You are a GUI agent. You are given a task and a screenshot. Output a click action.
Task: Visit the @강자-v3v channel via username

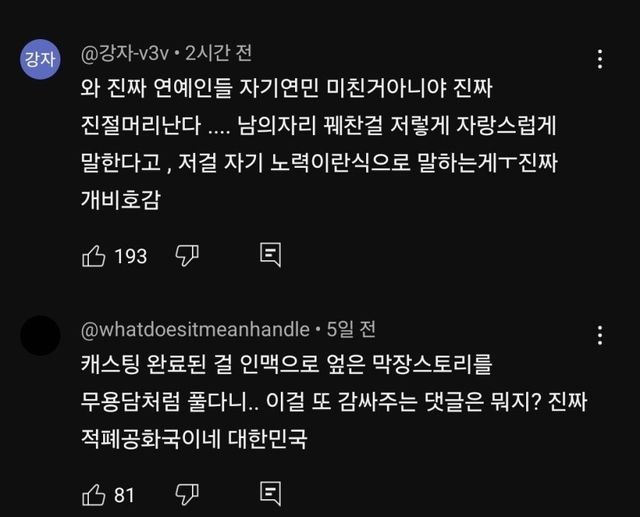tap(125, 51)
